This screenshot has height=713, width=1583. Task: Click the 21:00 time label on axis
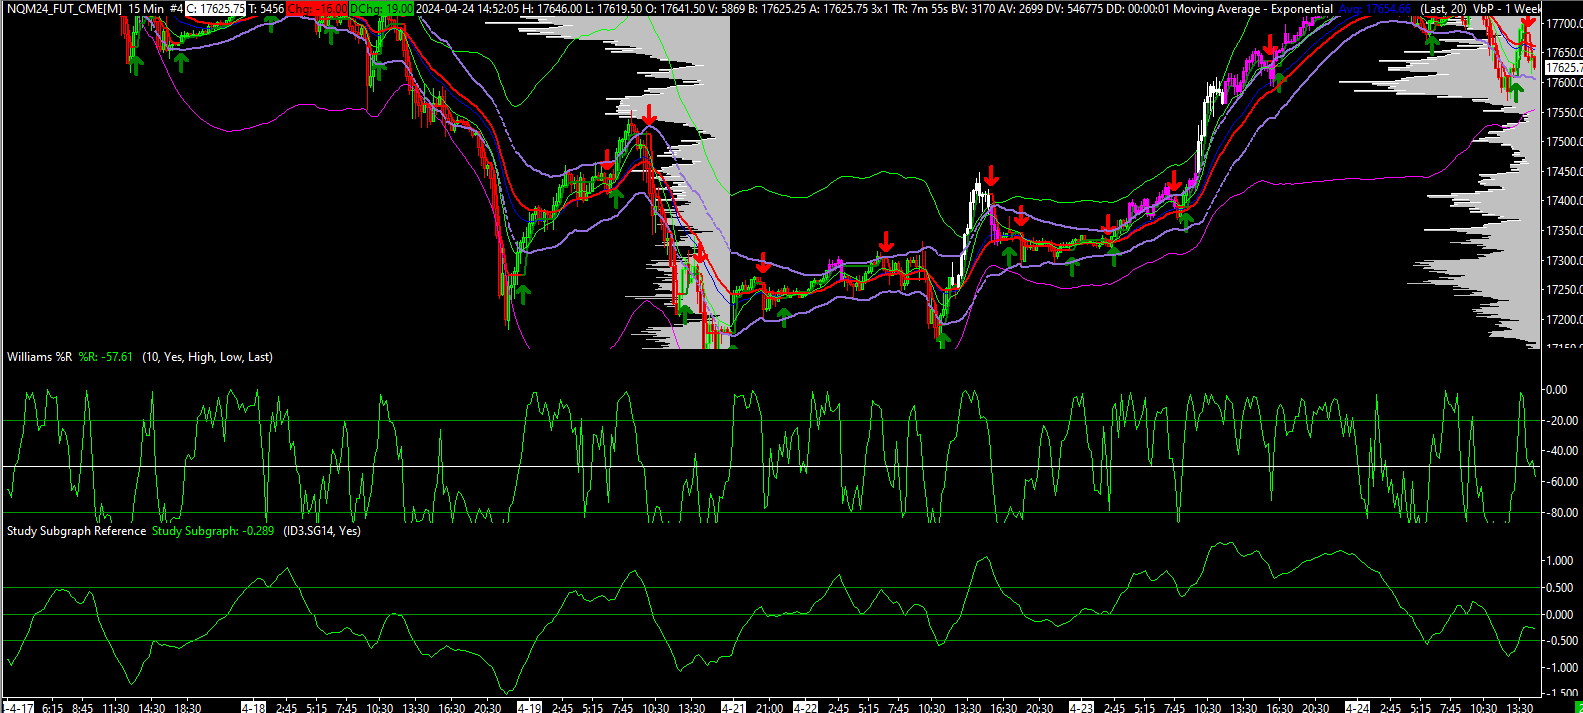pyautogui.click(x=769, y=707)
